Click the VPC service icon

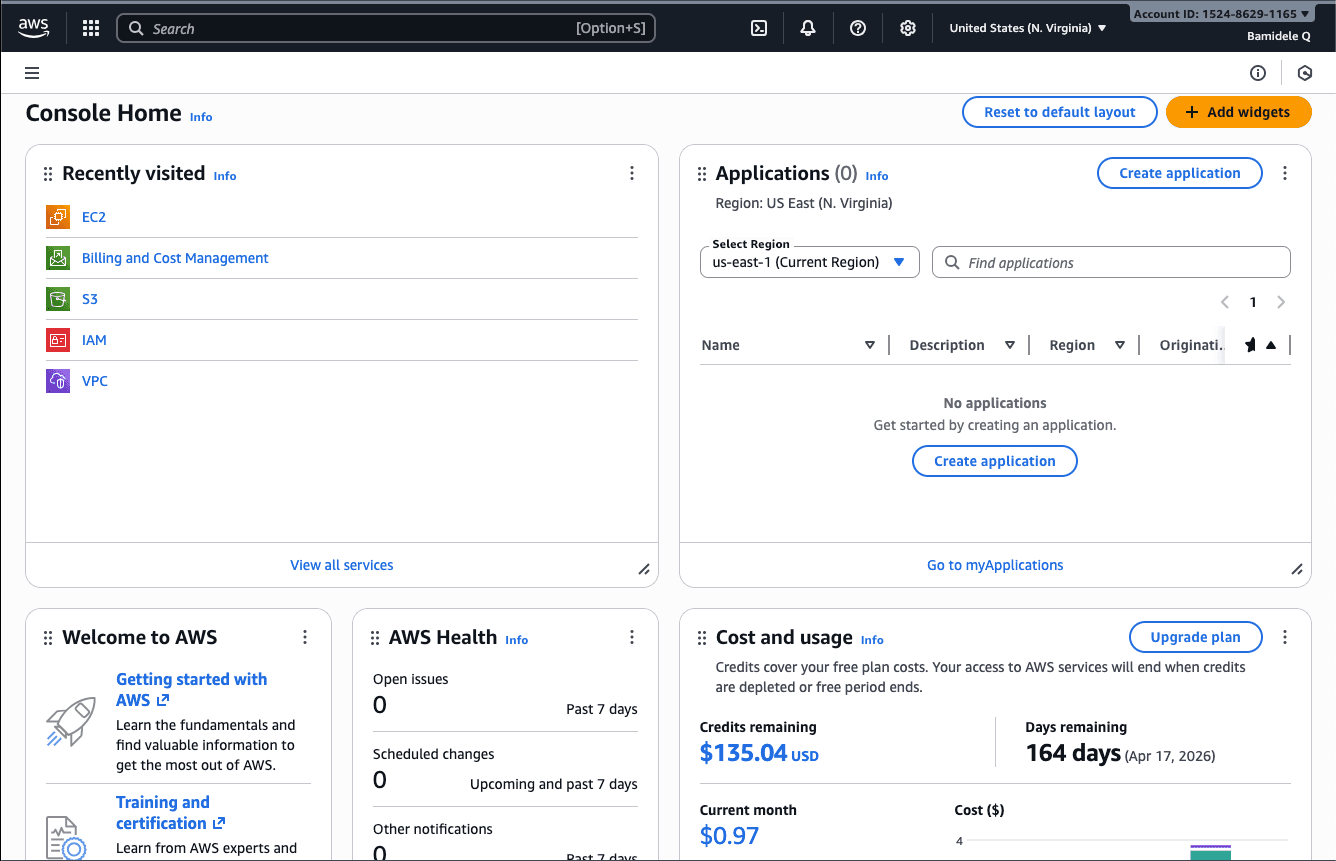coord(57,380)
